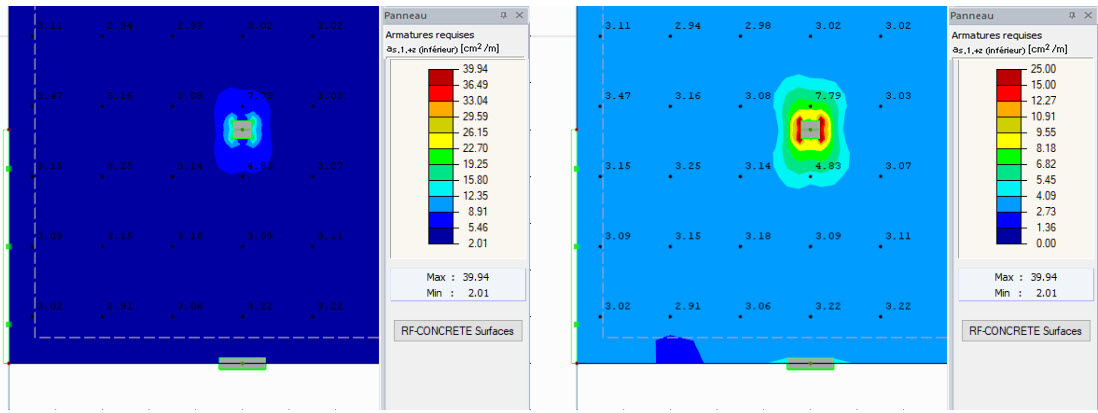Click the orange swatch between 12.27 and 10.91
1098x413 pixels.
tap(1008, 108)
